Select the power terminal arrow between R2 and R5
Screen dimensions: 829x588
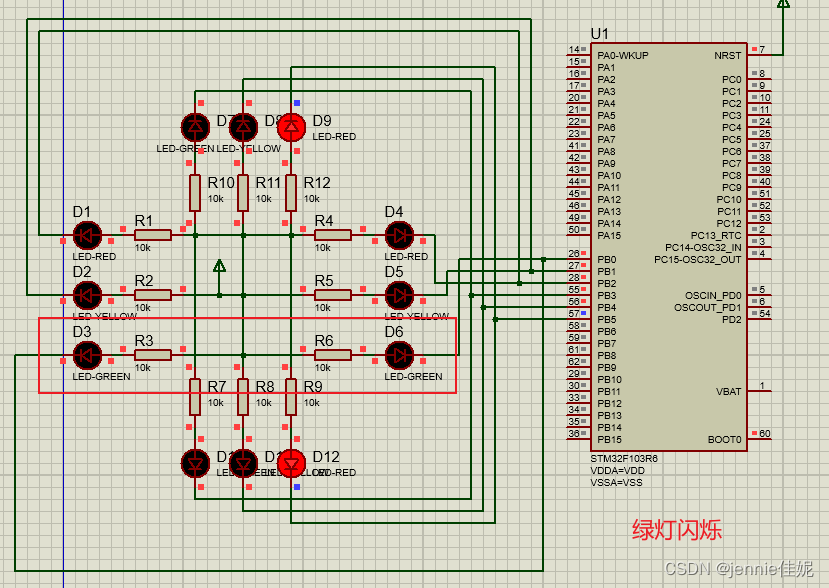click(219, 266)
